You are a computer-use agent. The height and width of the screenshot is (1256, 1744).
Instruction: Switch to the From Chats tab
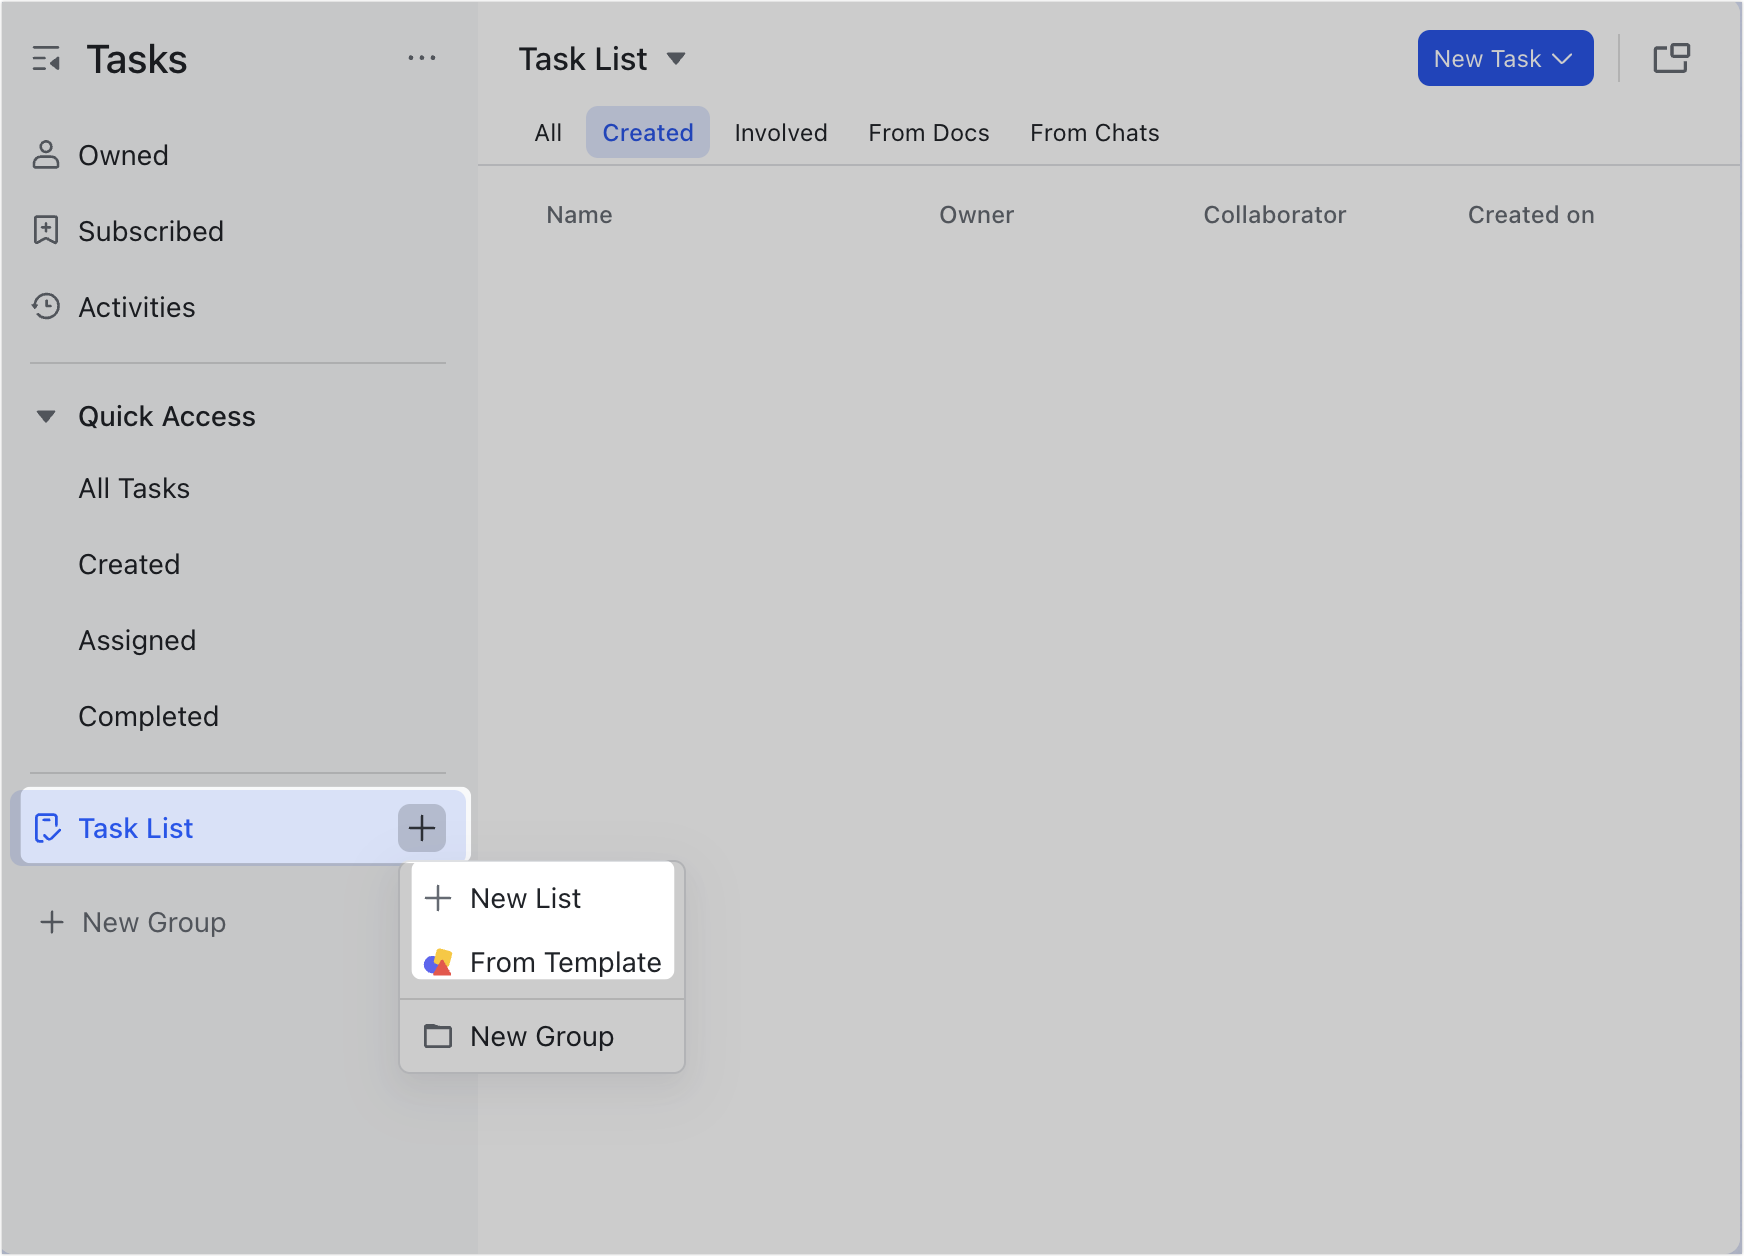tap(1094, 132)
